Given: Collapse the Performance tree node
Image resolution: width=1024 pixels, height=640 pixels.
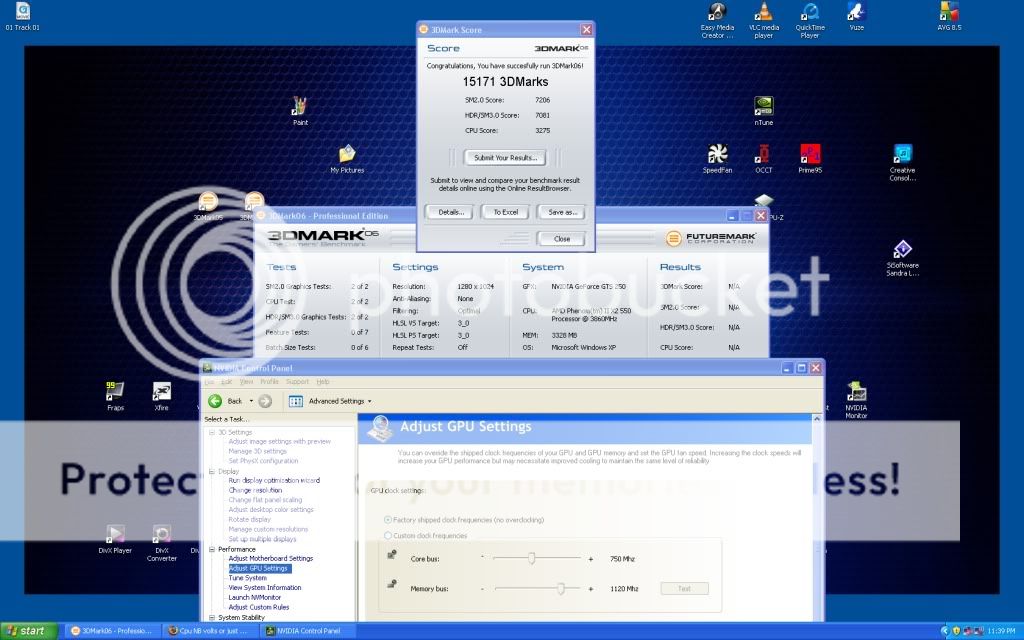Looking at the screenshot, I should 212,549.
